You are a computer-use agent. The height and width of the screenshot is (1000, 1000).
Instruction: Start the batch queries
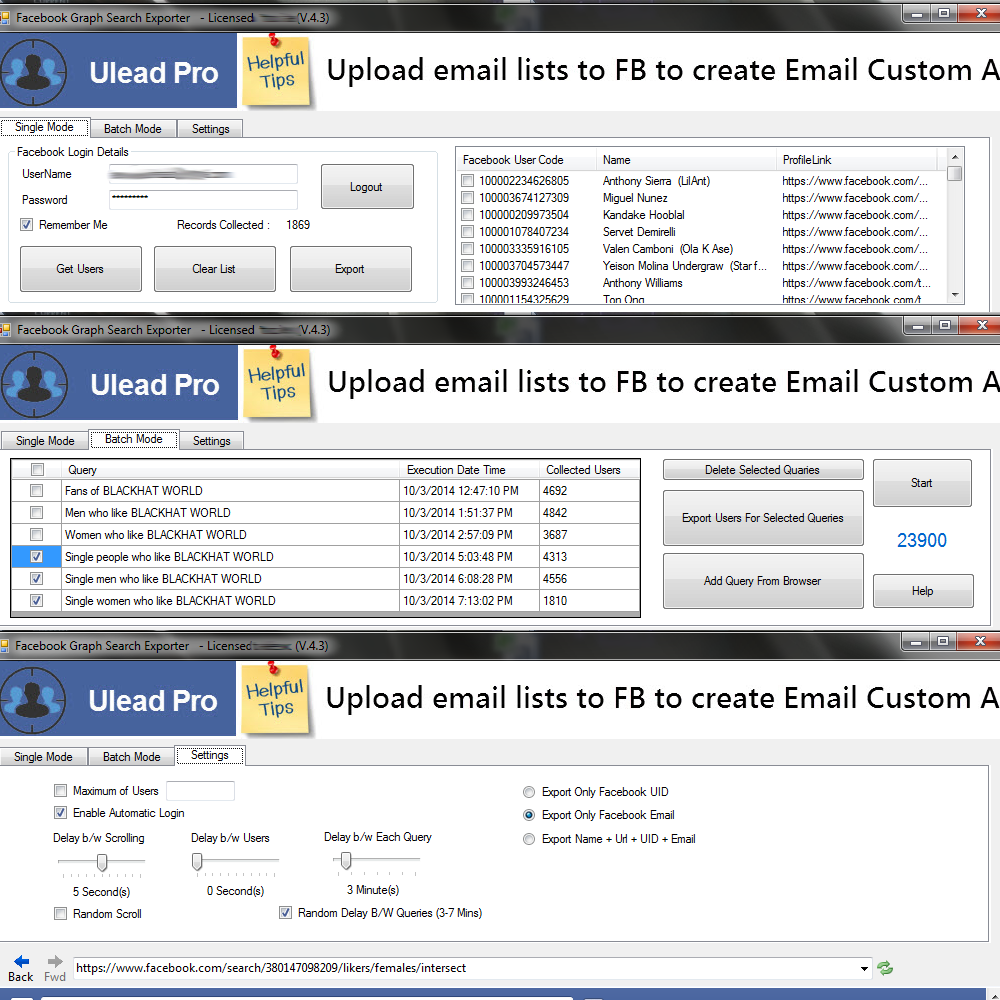[x=922, y=483]
